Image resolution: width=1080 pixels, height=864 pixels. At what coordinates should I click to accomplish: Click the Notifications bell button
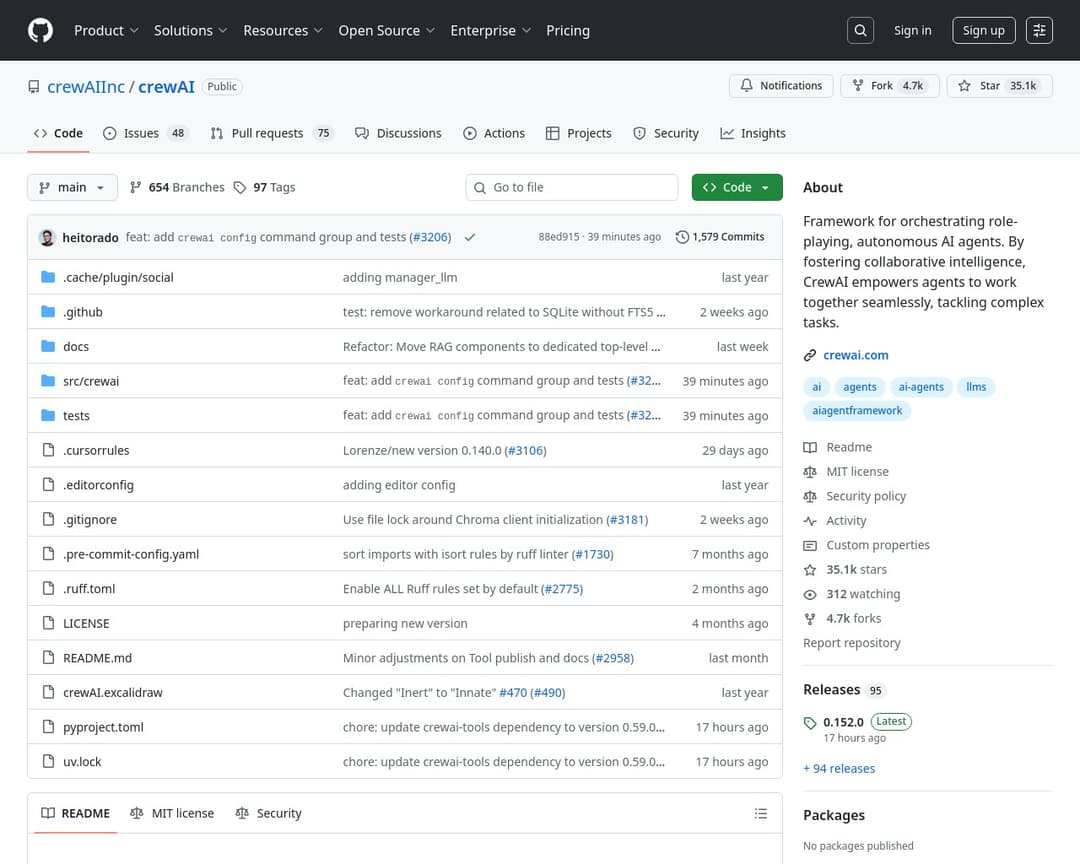pos(781,86)
